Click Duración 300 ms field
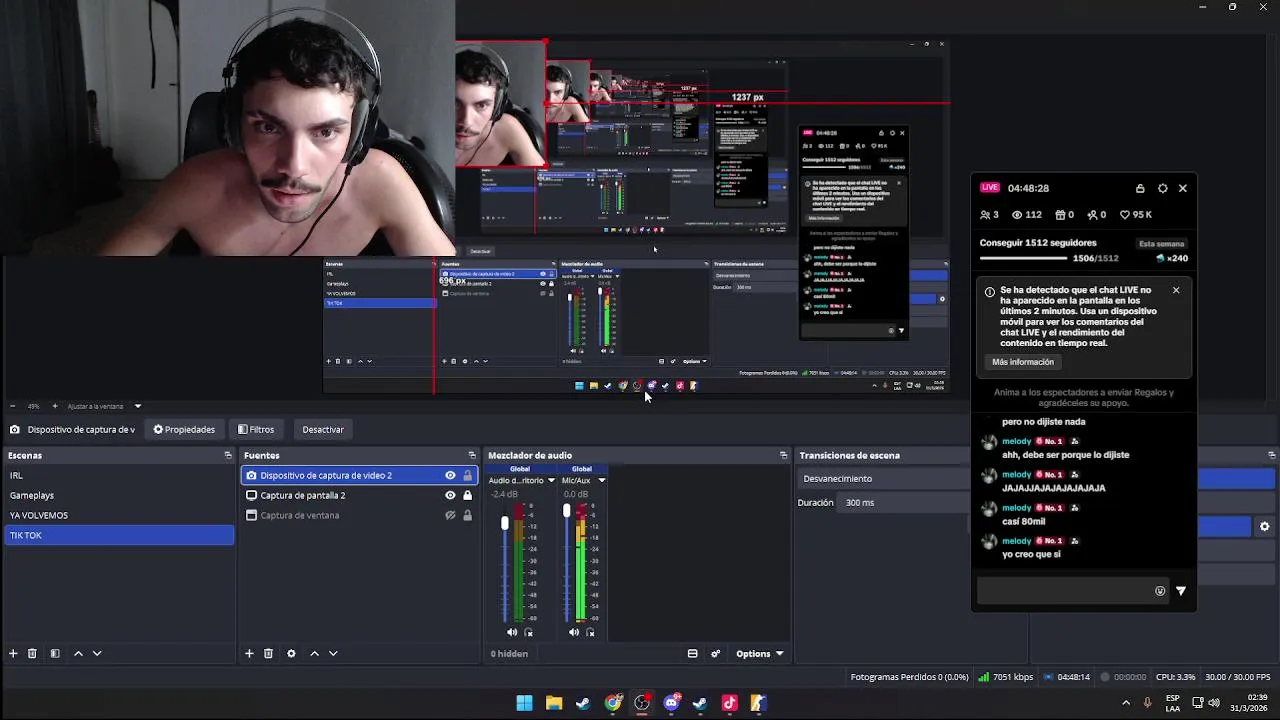This screenshot has width=1280, height=720. [905, 502]
